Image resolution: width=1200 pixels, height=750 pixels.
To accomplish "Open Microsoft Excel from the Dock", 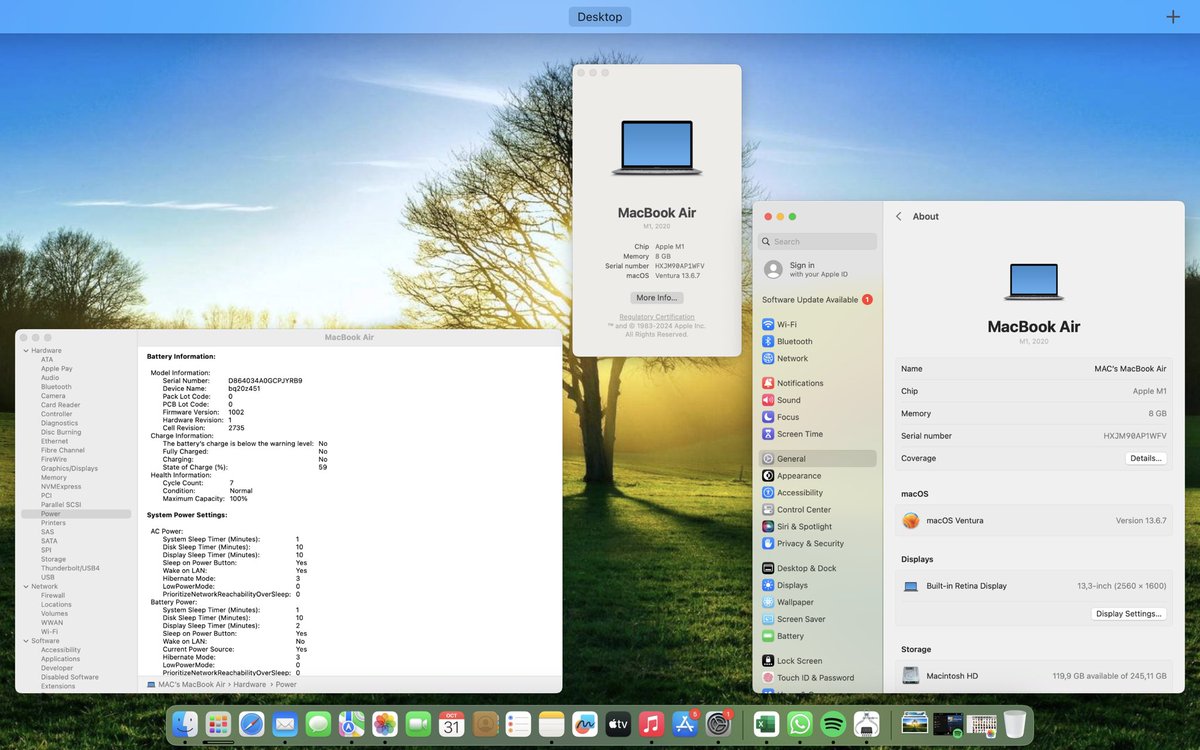I will (x=766, y=724).
